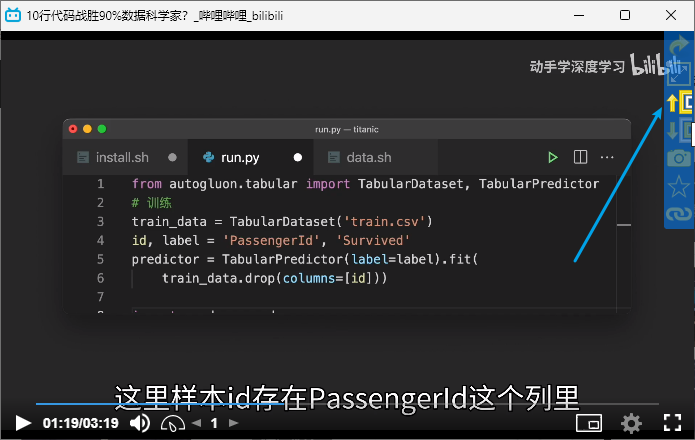Click the run.py tab in video

pos(240,158)
